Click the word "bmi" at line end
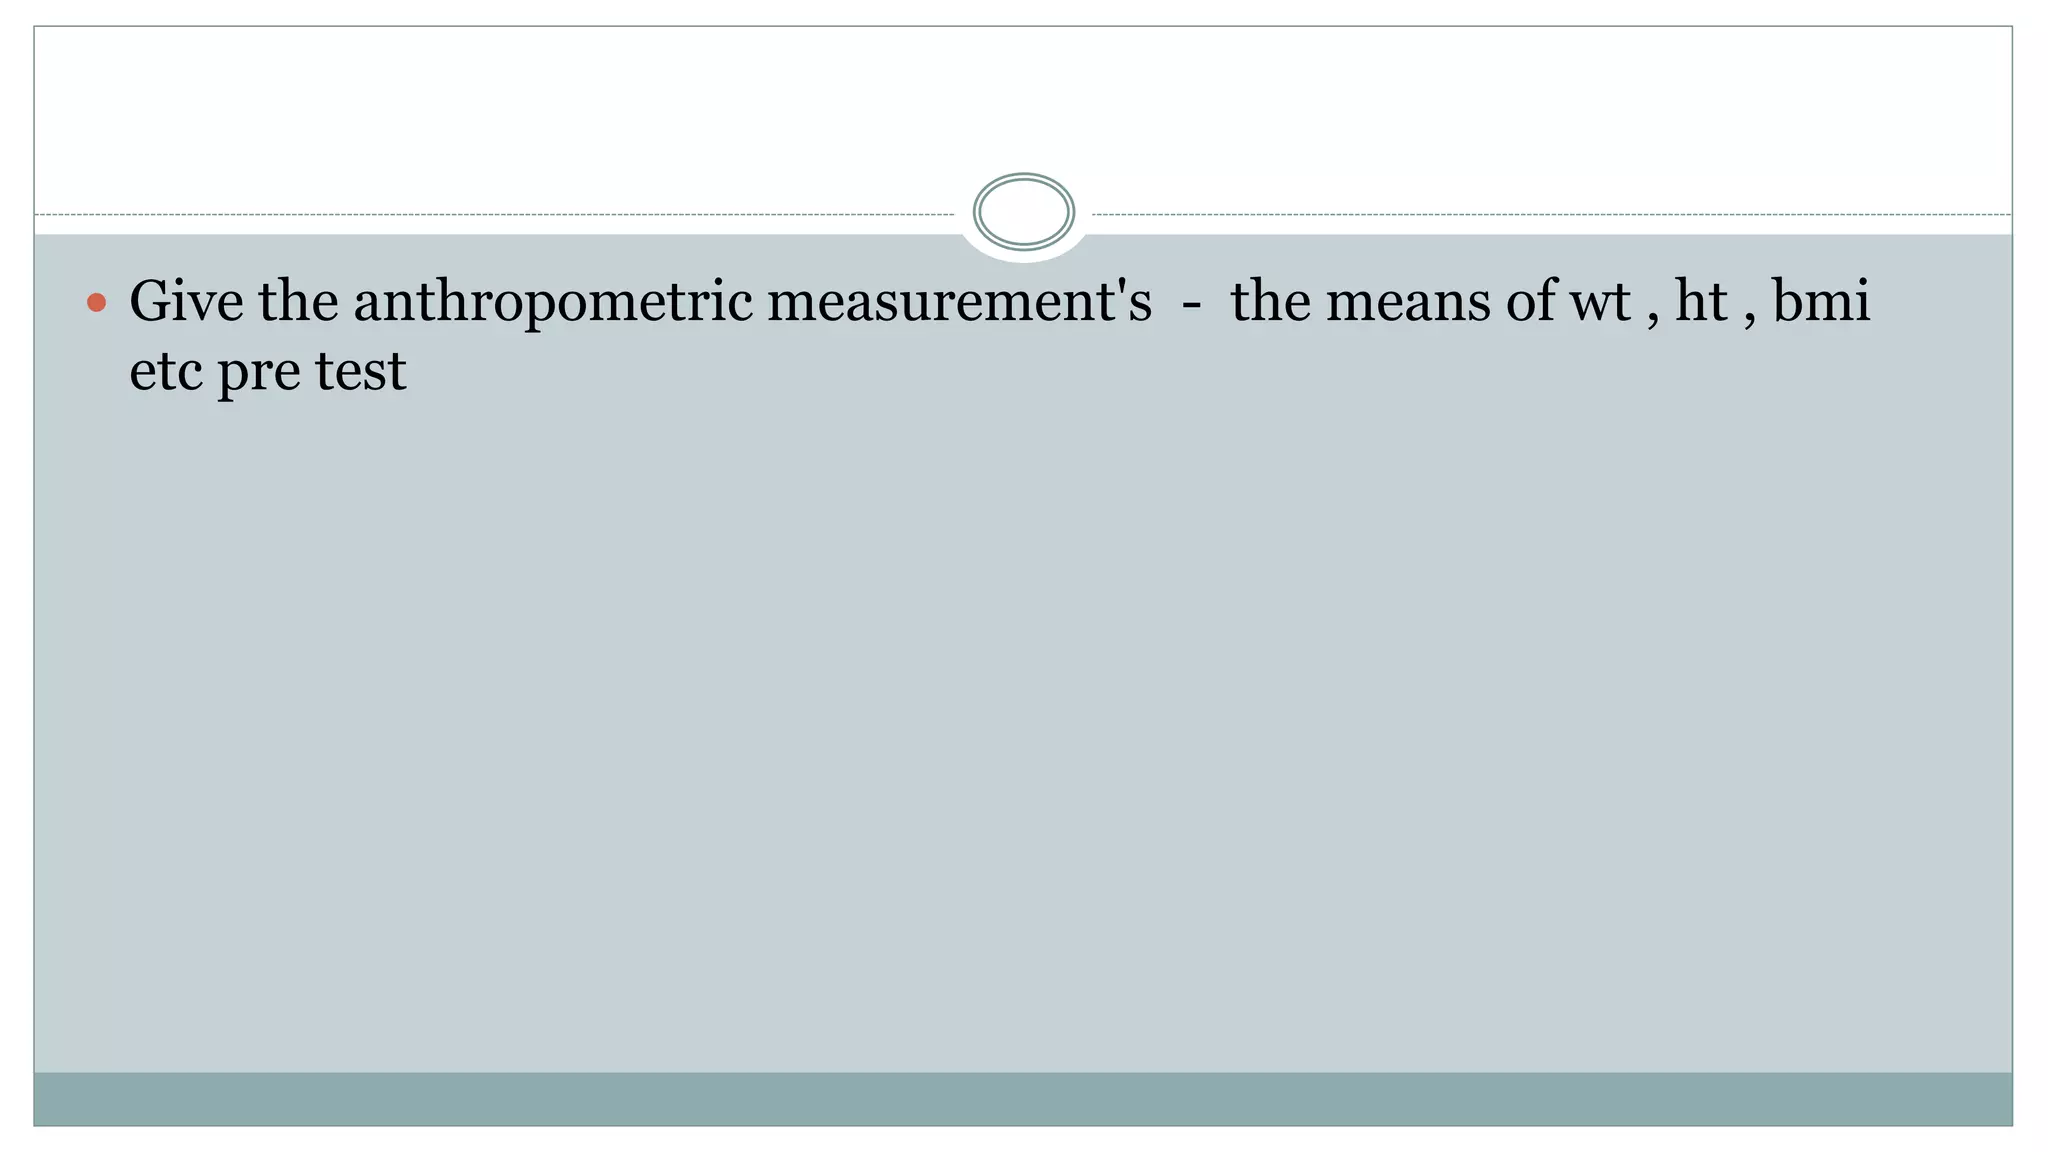Screen dimensions: 2048x1152 (1820, 300)
